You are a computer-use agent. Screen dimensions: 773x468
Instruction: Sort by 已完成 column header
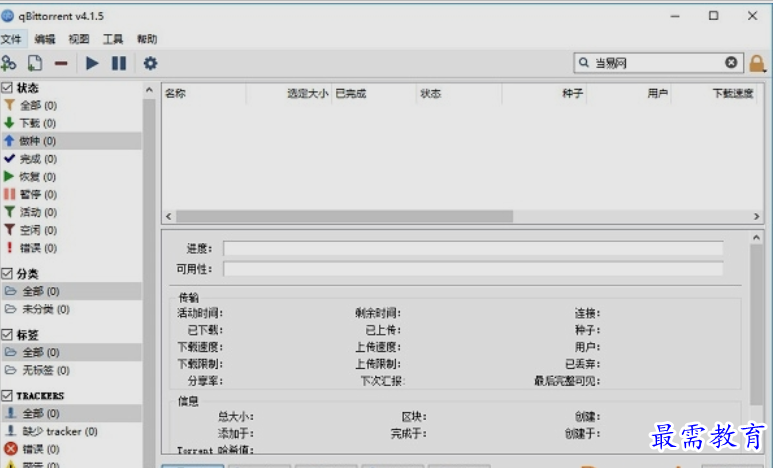pos(374,93)
